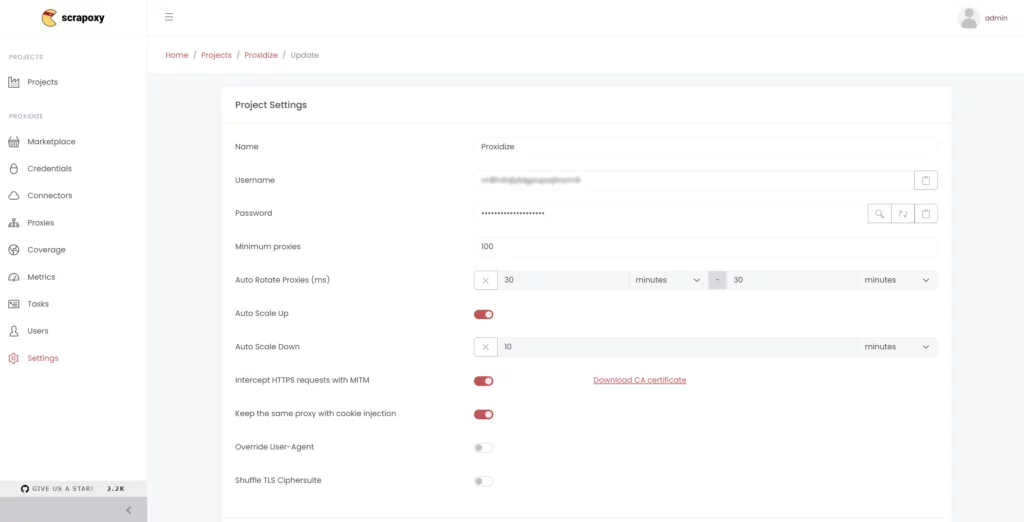Click the Projects sidebar icon
Screen dimensions: 1024x522
coord(14,82)
